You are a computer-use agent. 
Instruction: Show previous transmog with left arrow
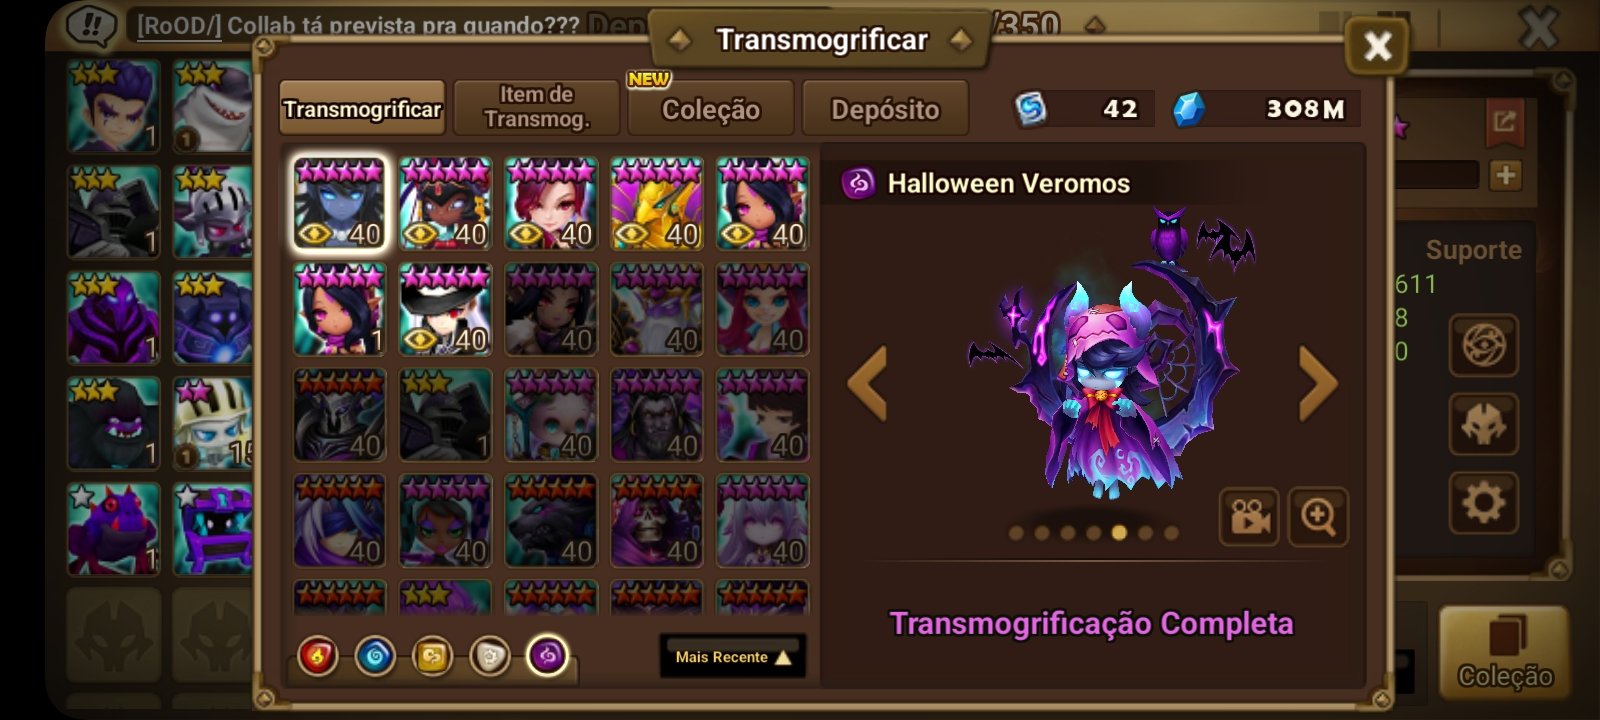click(x=867, y=384)
